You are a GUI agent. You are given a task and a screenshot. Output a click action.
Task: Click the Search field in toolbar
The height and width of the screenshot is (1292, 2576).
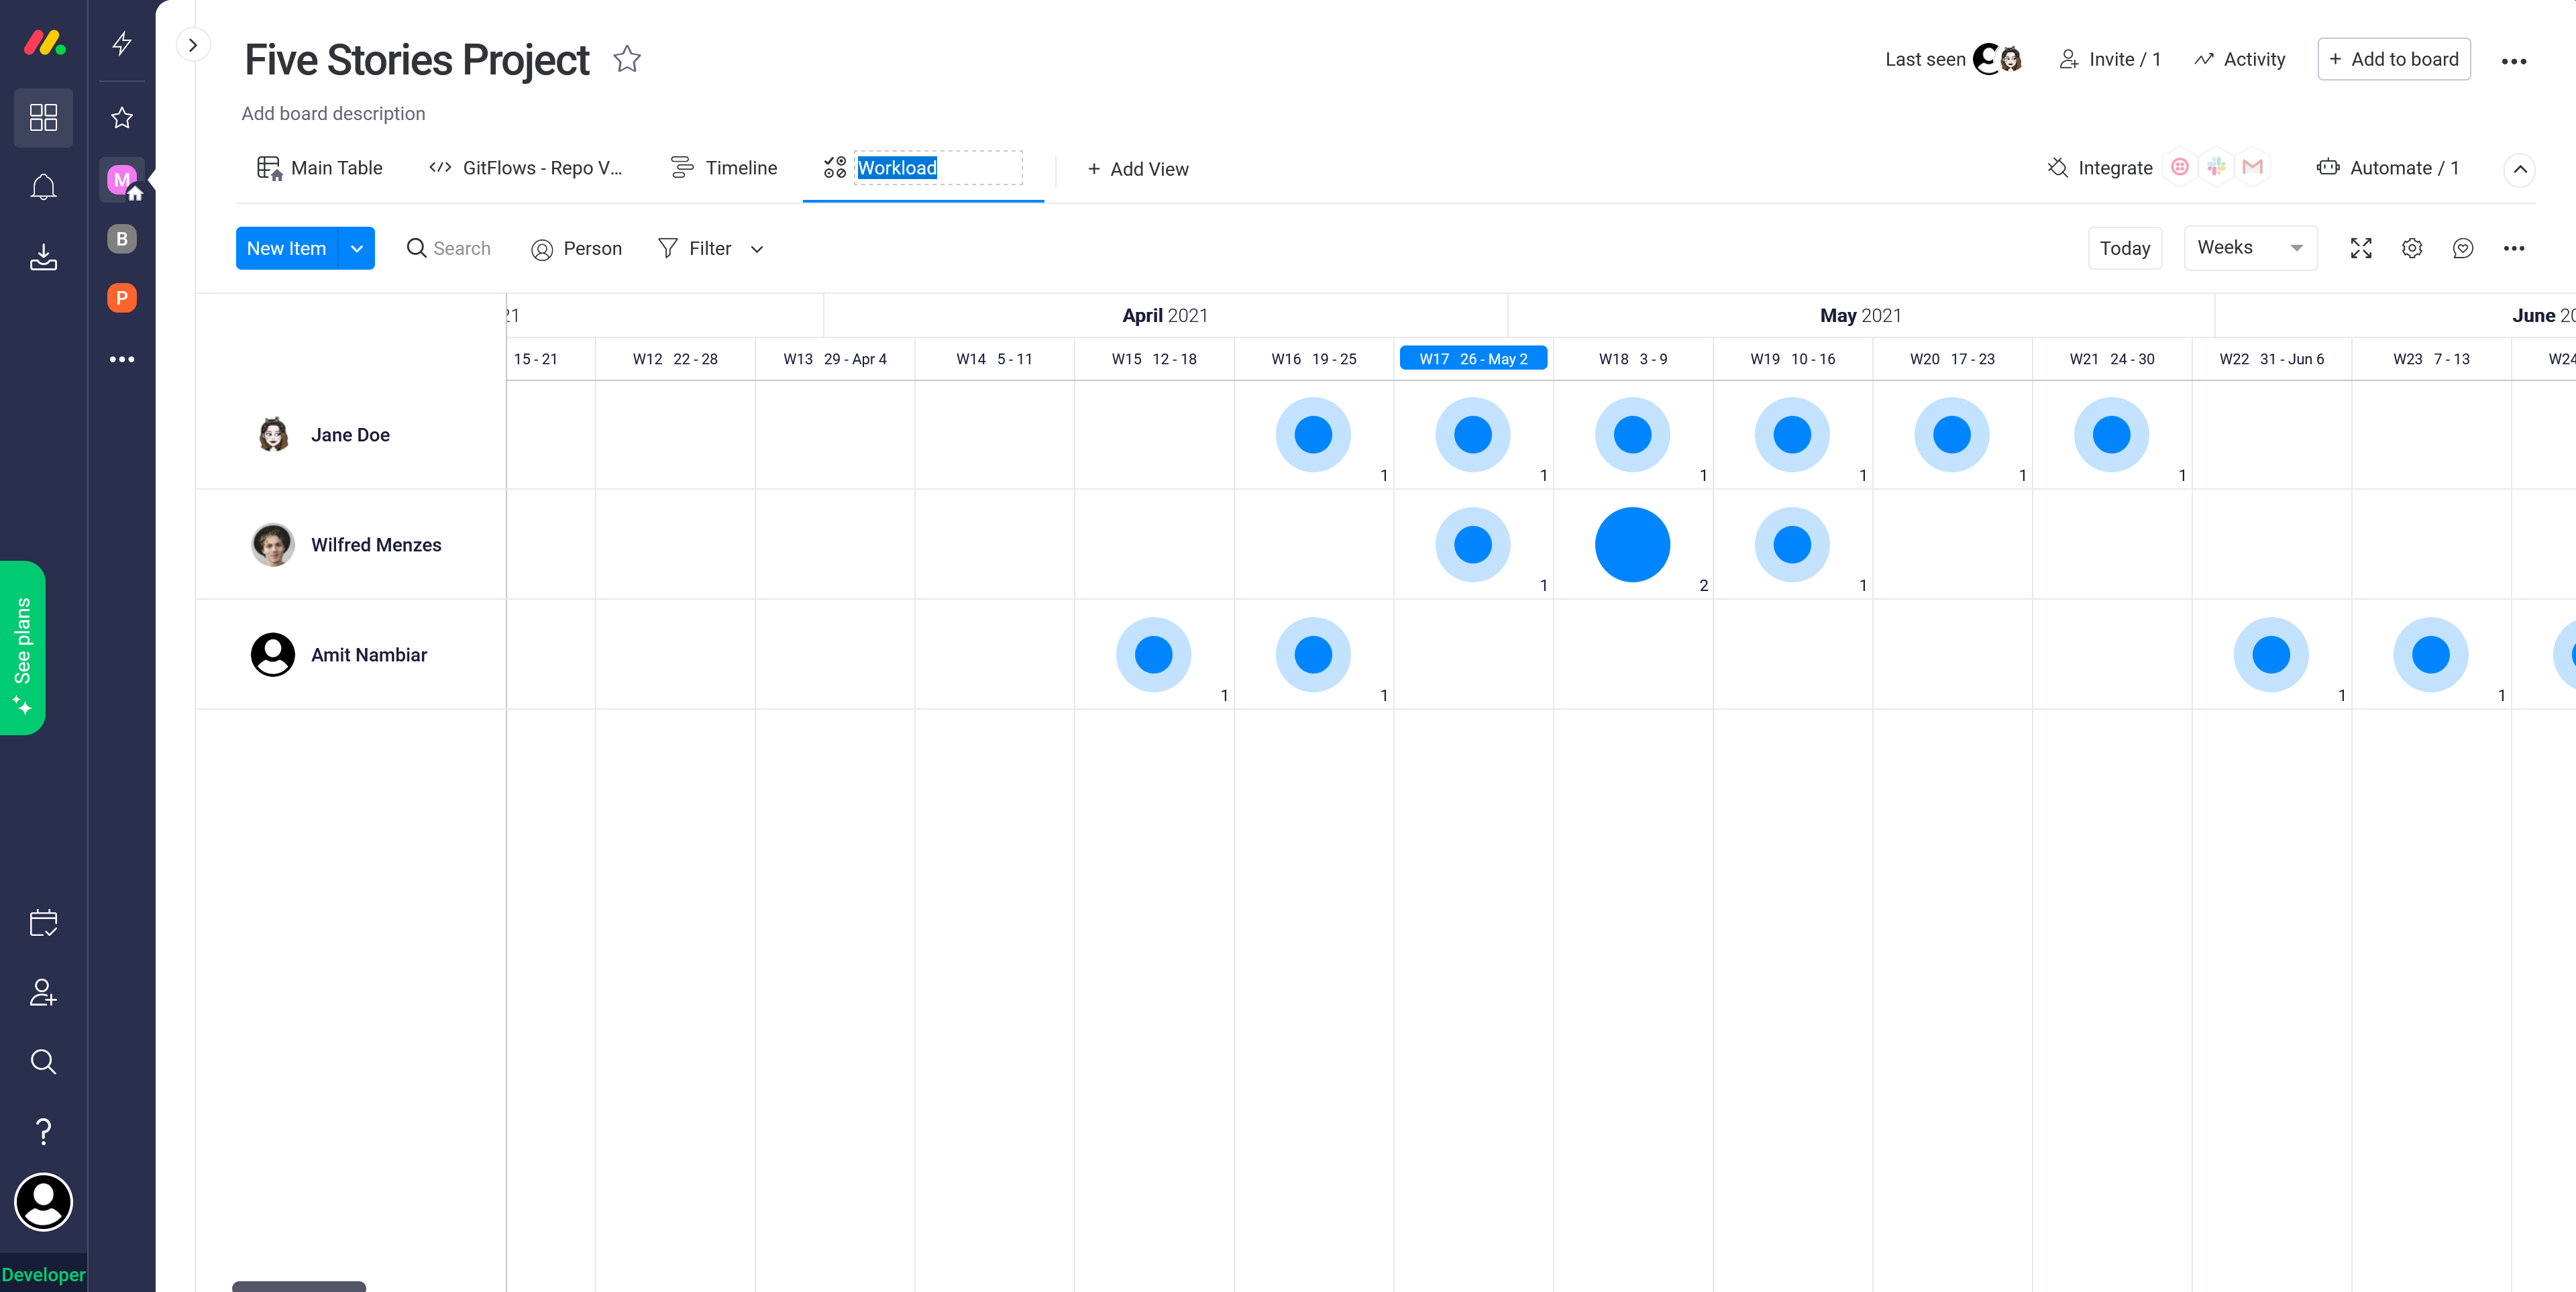(x=461, y=248)
